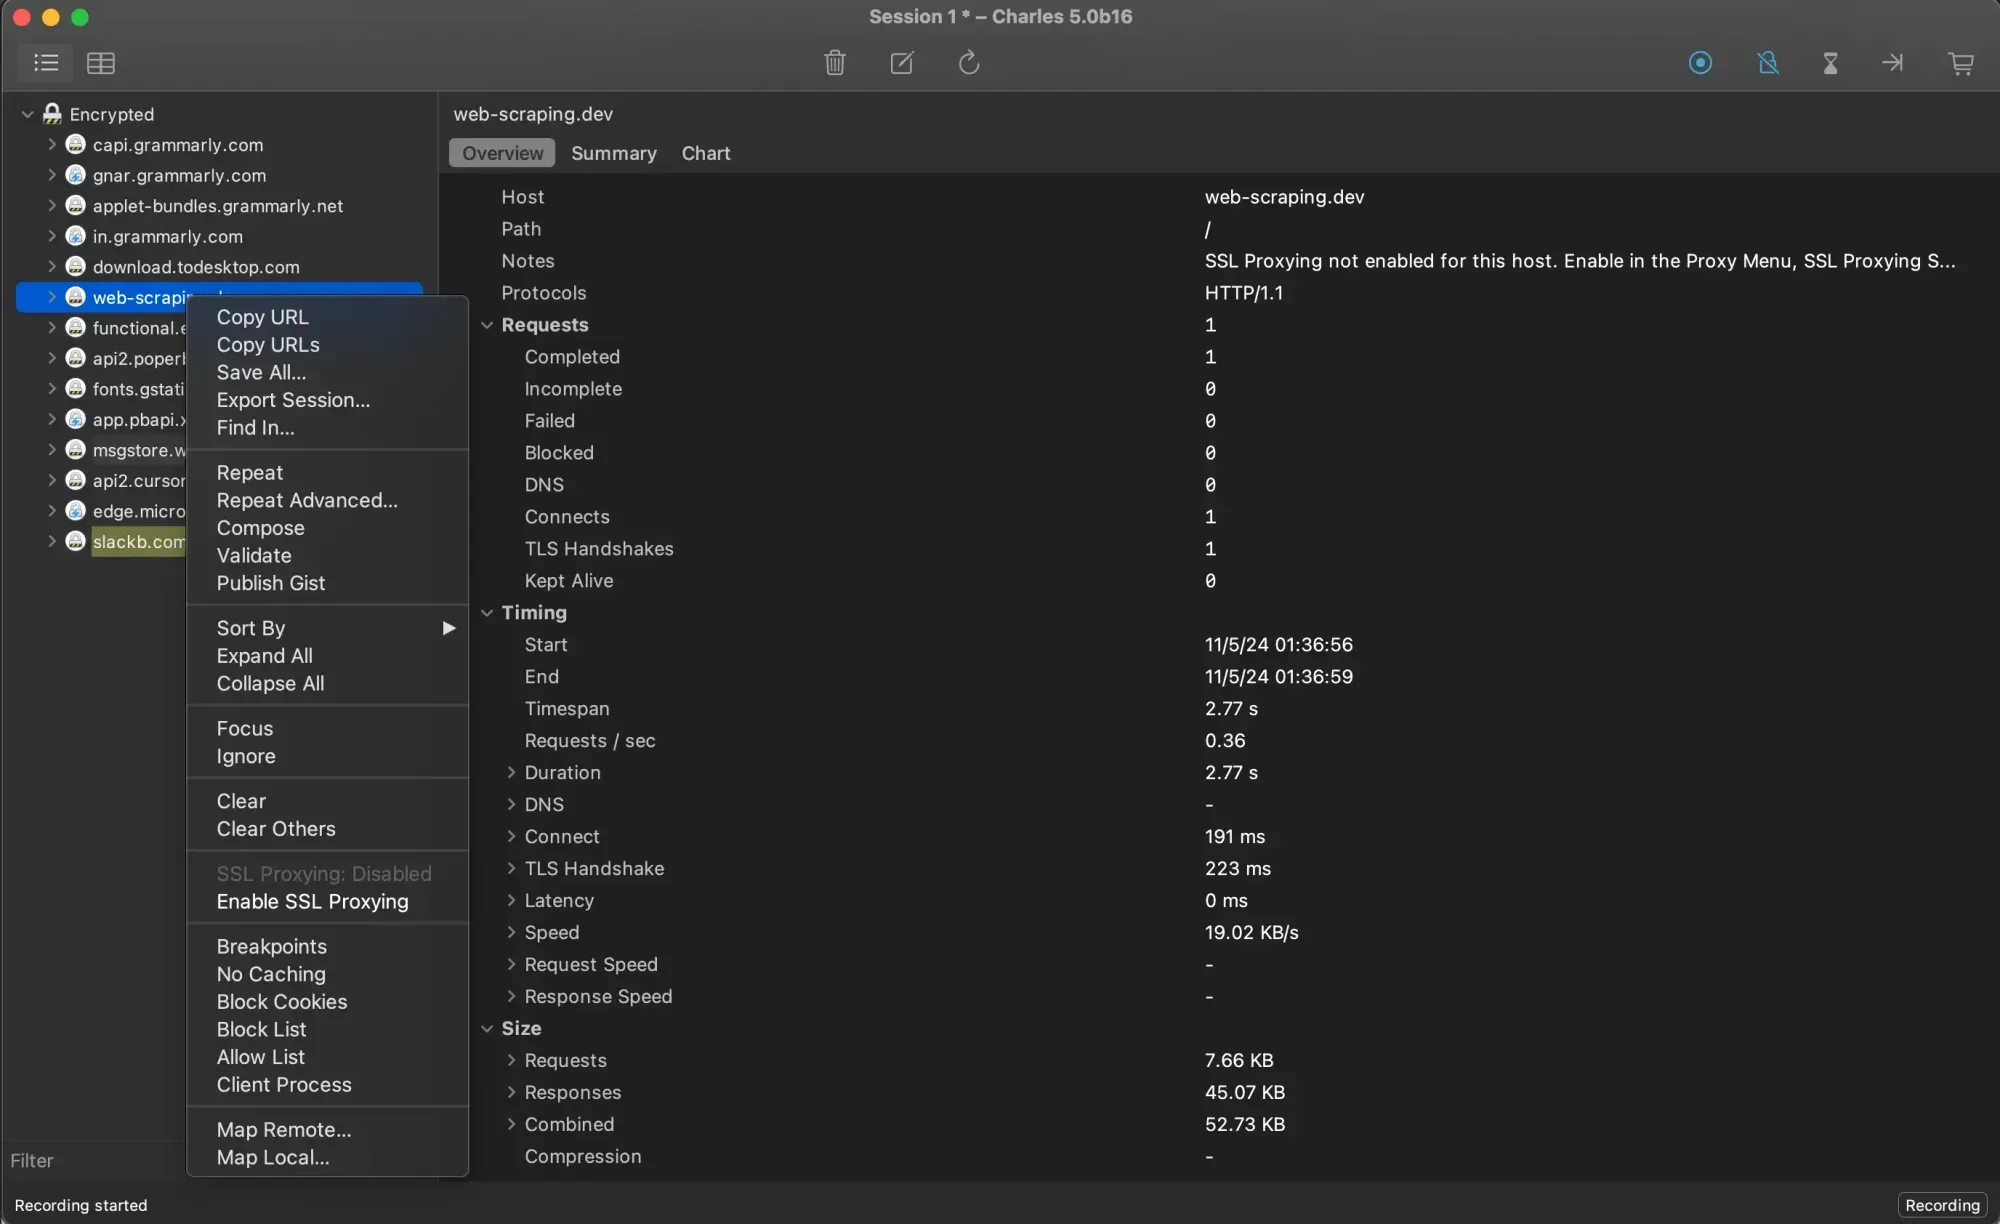Turn on No Caching for this host

(x=270, y=974)
